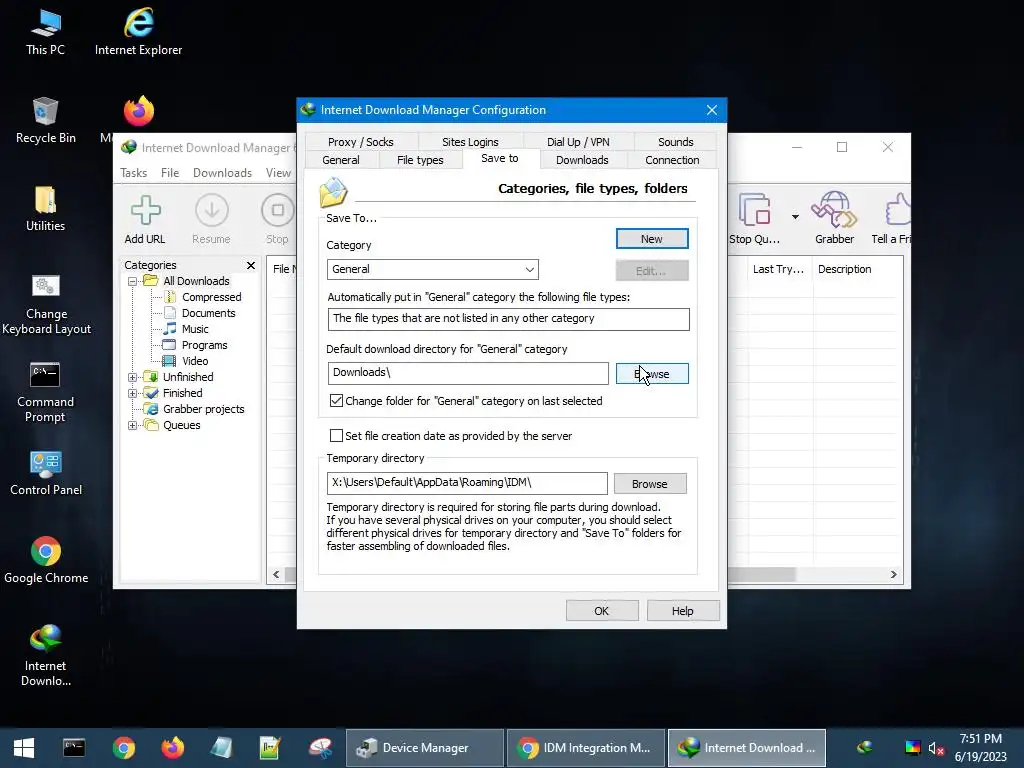1024x768 pixels.
Task: Close the Categories panel in IDM
Action: point(251,265)
